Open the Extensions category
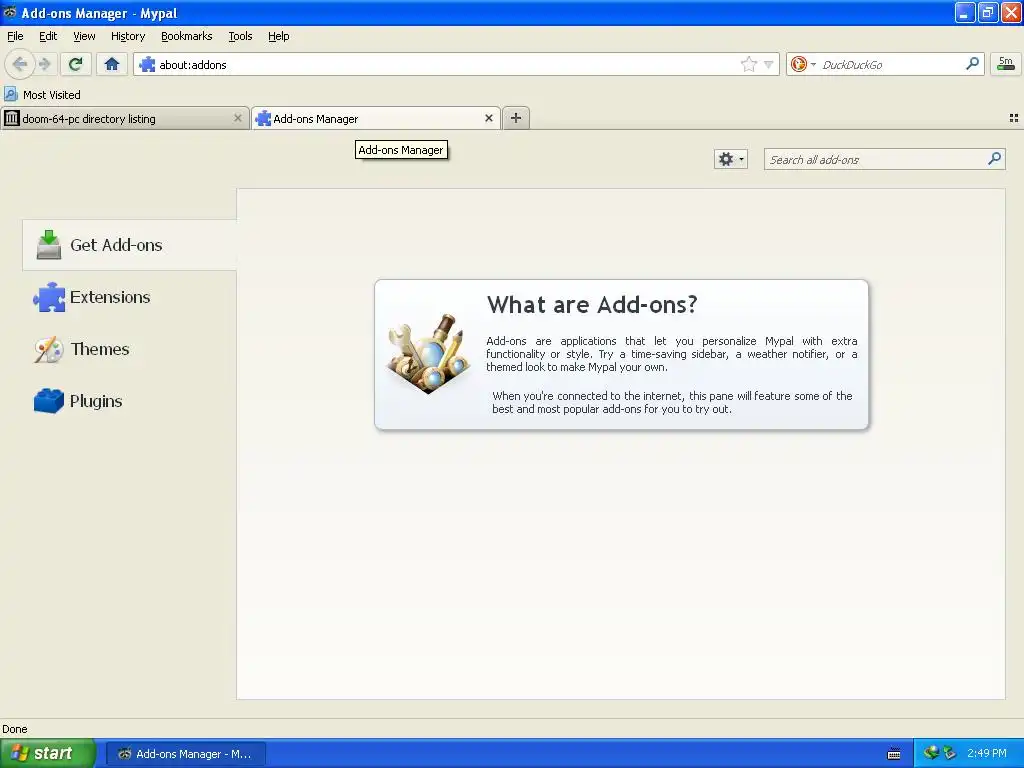This screenshot has height=768, width=1024. 129,297
